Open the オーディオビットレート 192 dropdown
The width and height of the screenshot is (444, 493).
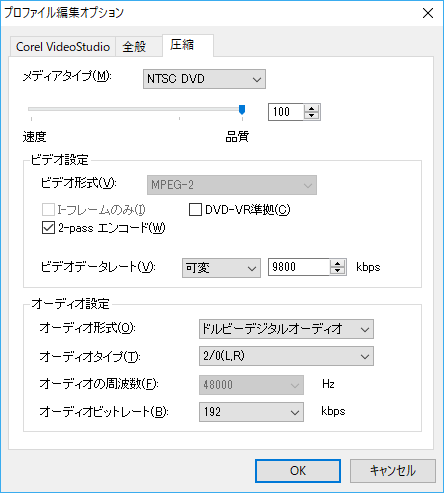tap(251, 412)
